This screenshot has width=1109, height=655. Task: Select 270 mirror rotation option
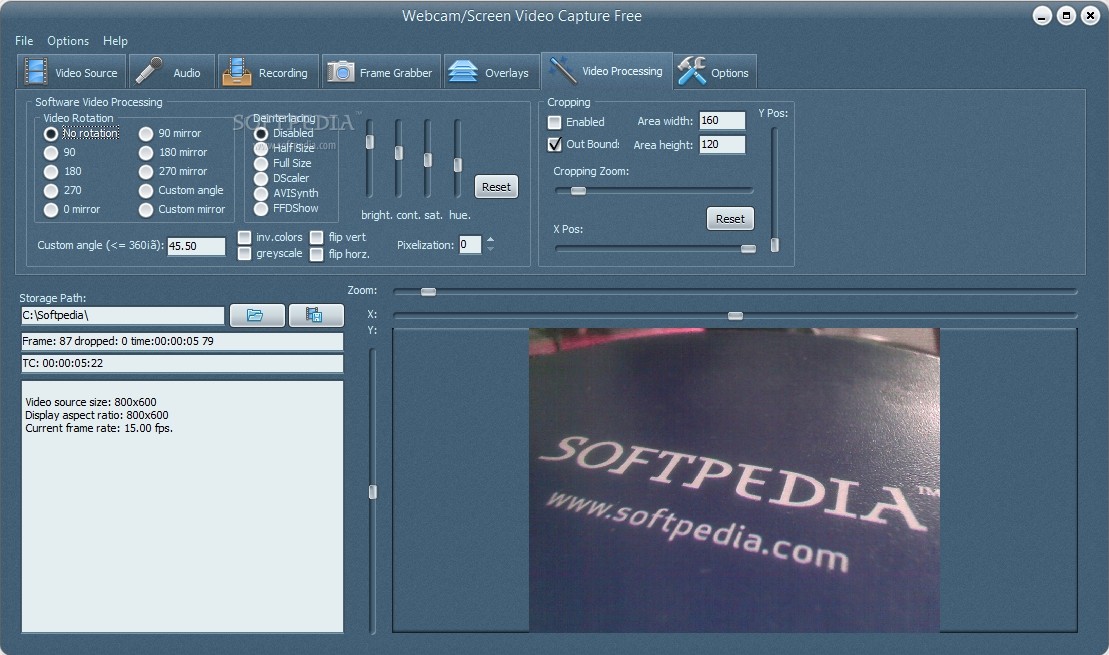click(x=146, y=171)
